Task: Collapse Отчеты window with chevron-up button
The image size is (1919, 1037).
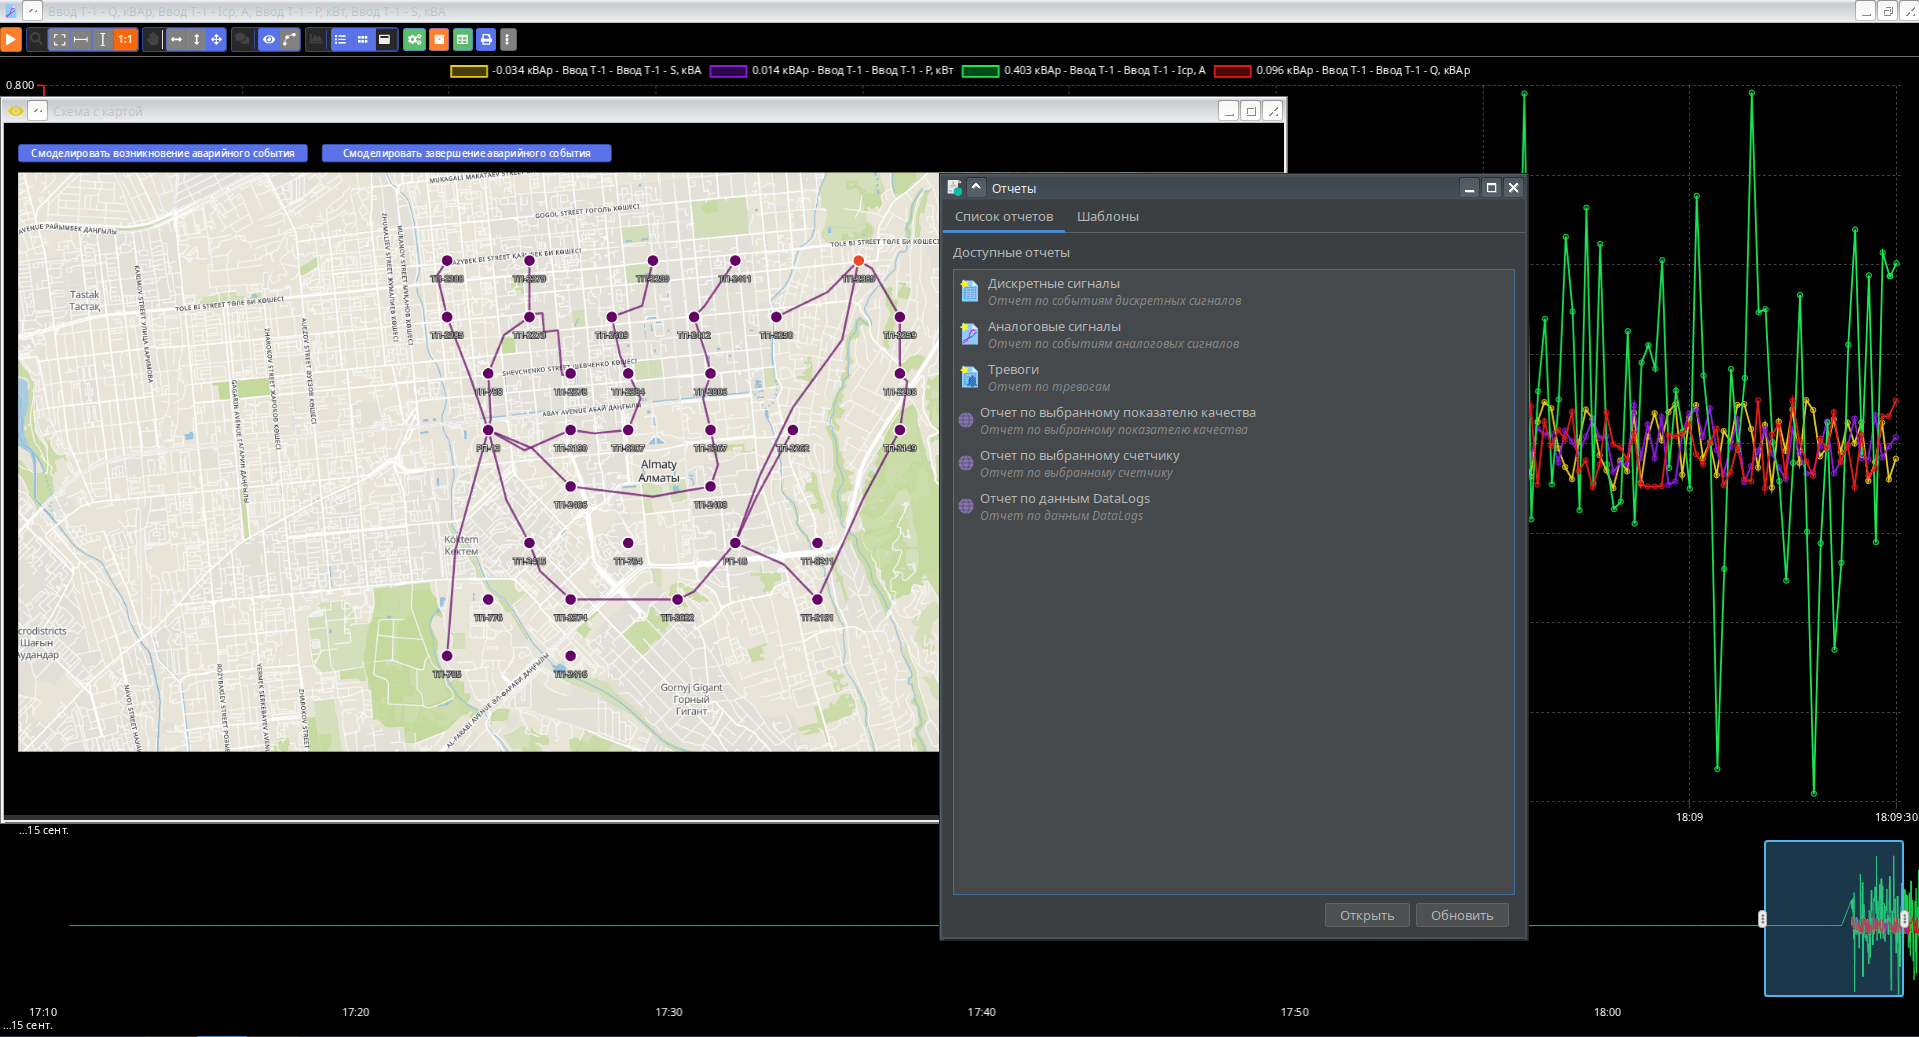Action: [976, 187]
